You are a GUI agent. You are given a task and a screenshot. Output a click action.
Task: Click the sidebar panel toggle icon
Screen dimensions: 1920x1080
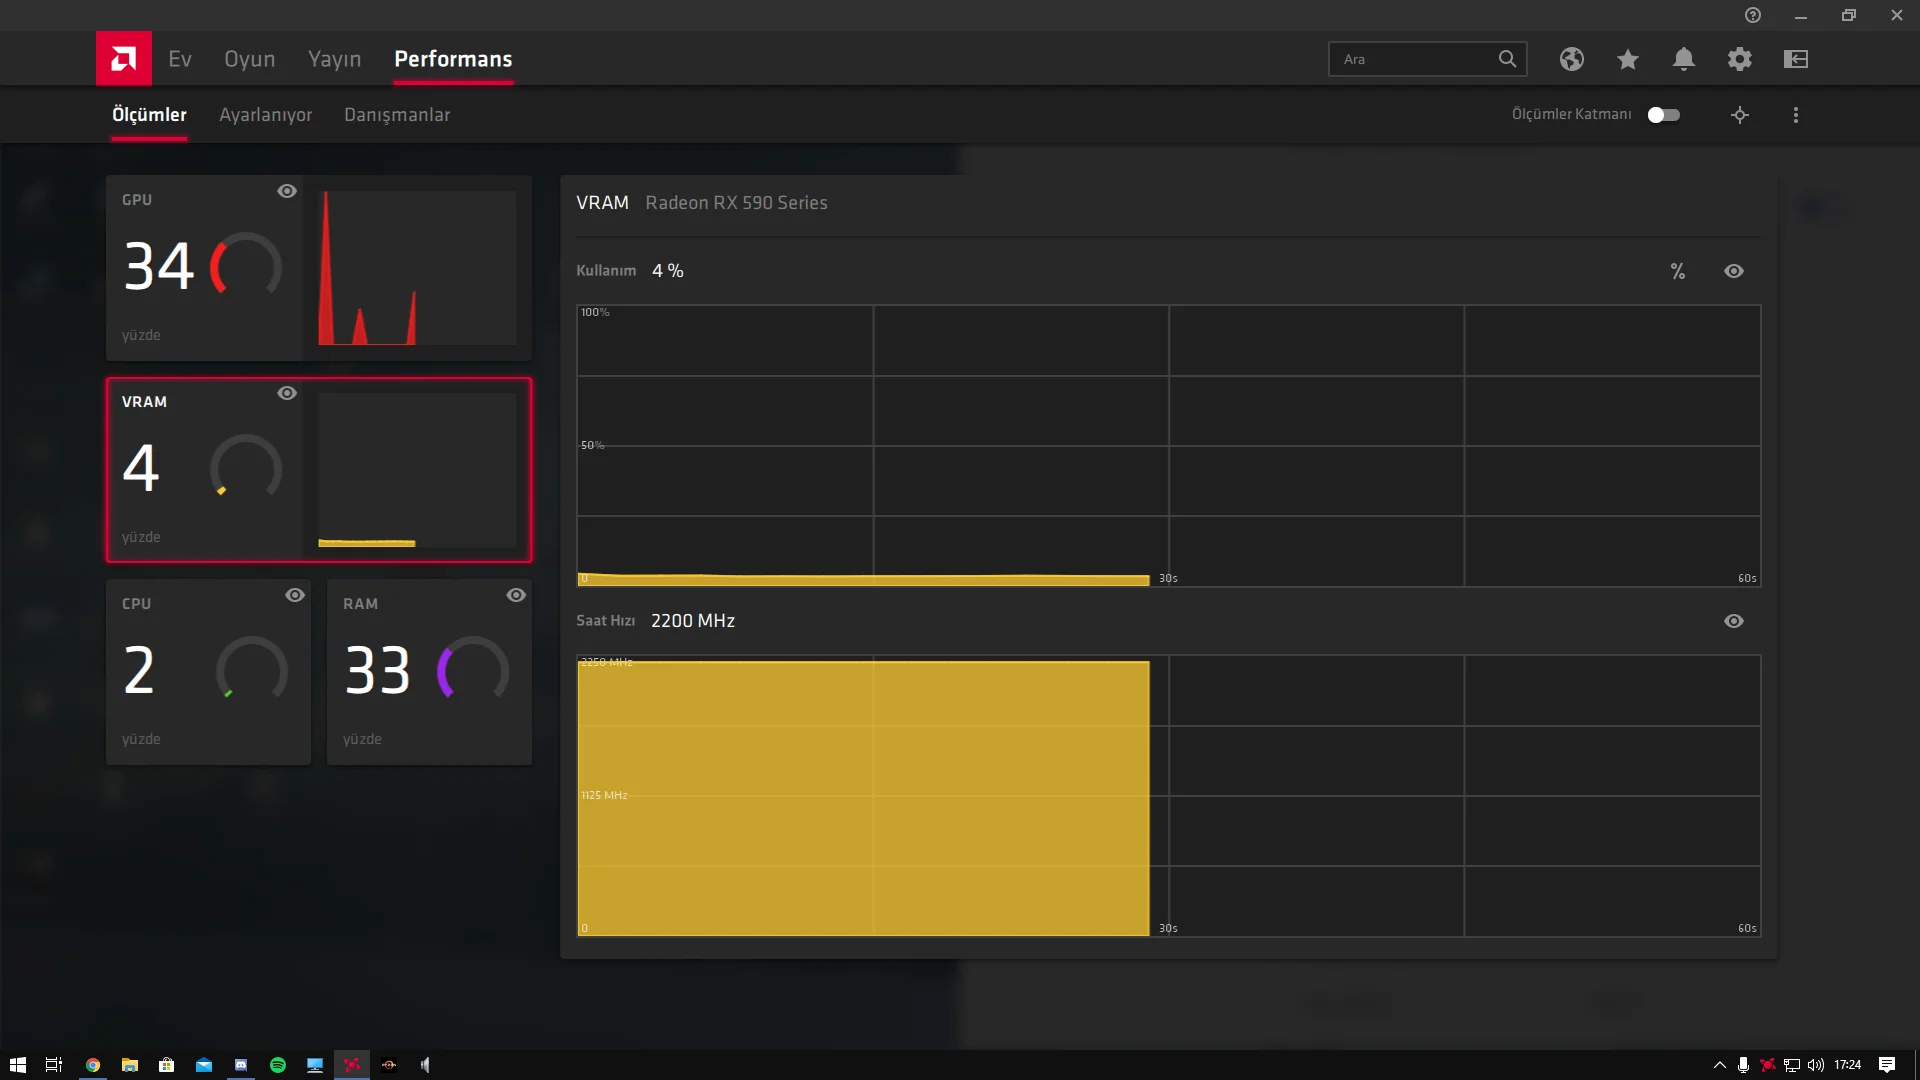1795,59
